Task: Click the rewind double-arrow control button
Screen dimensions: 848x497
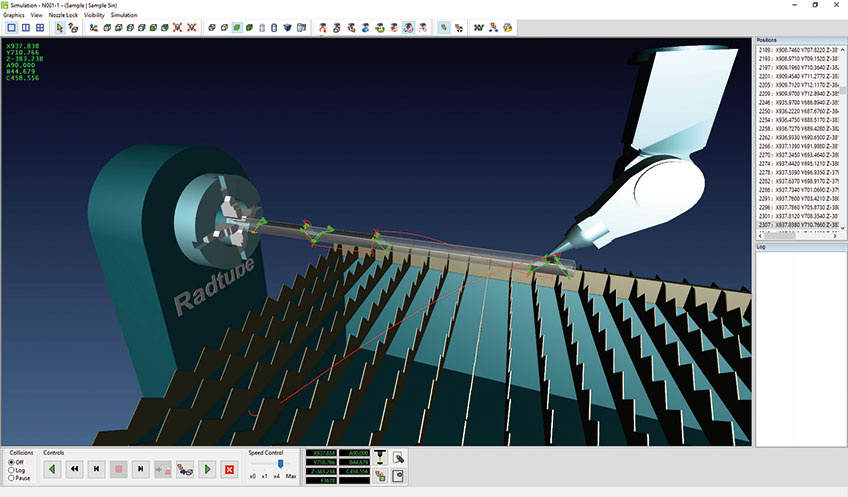Action: tap(74, 468)
